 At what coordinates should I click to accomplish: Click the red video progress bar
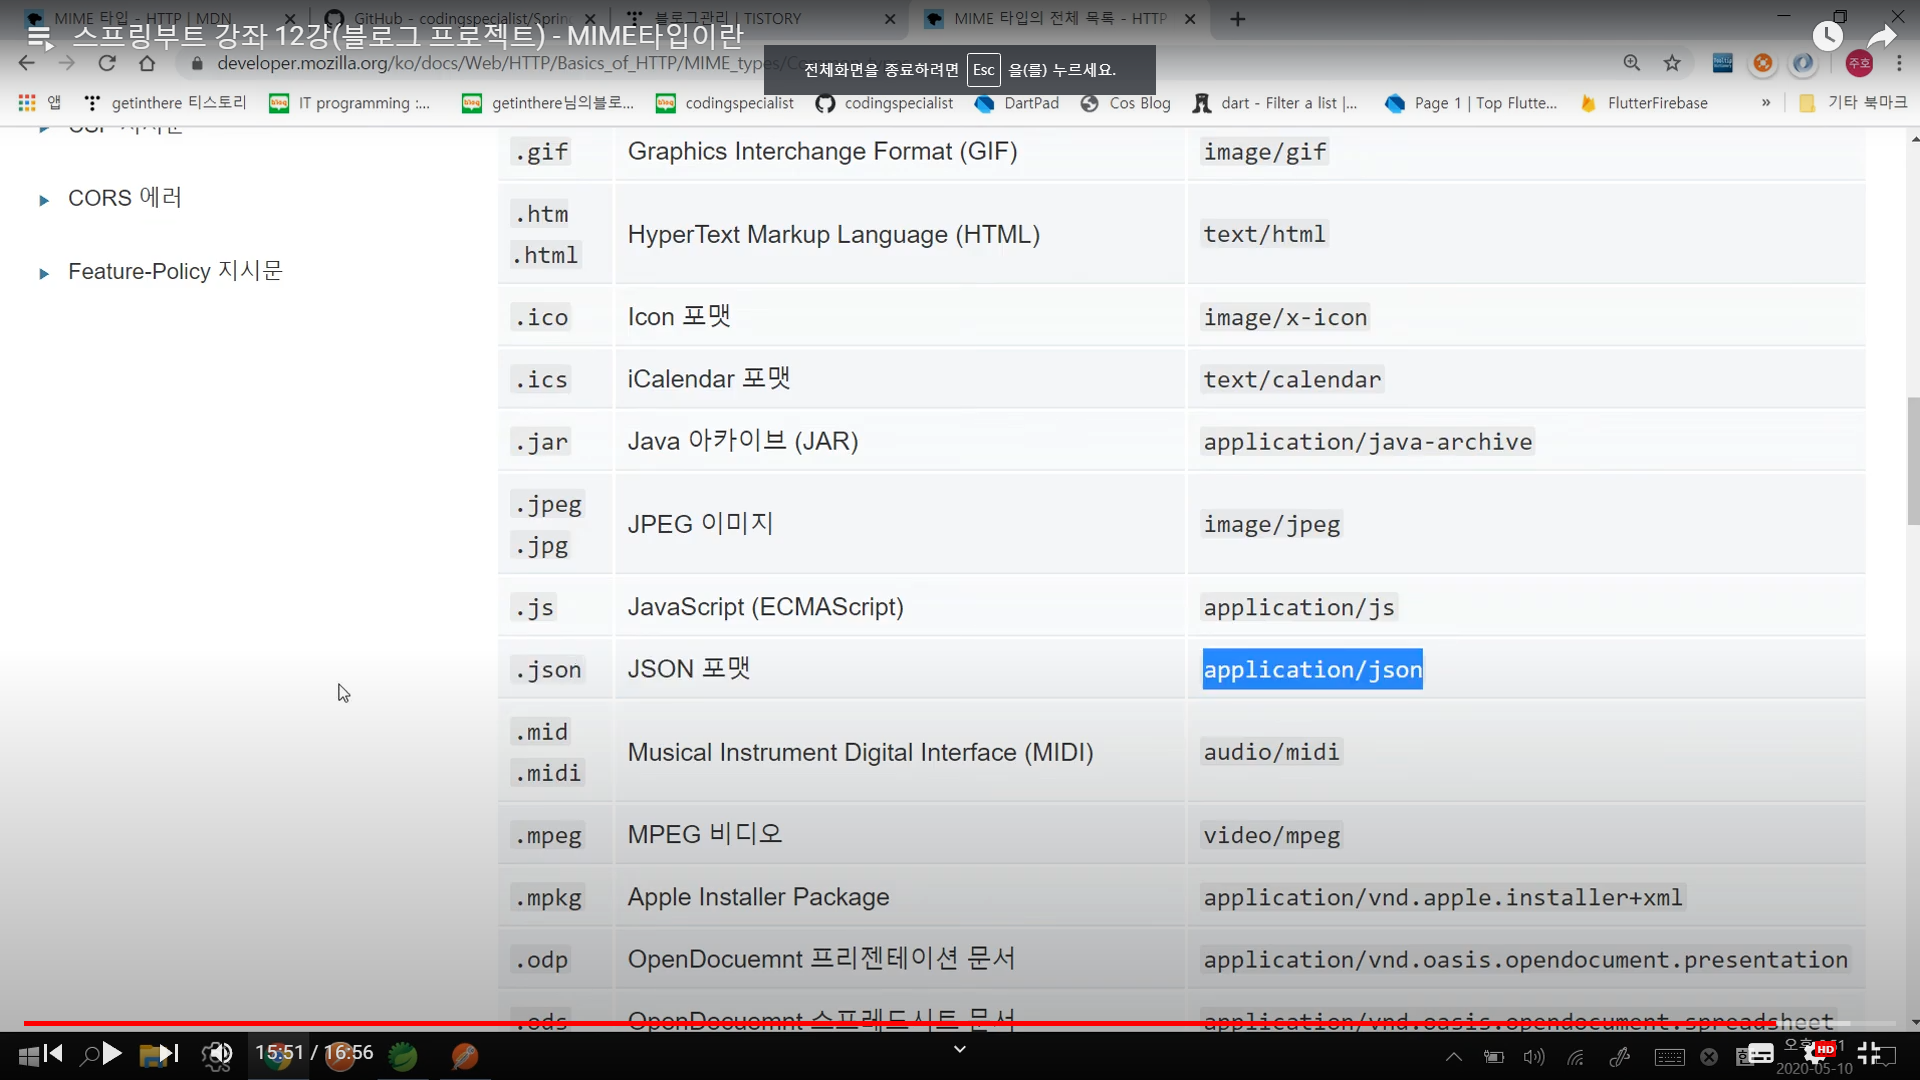click(x=900, y=1024)
